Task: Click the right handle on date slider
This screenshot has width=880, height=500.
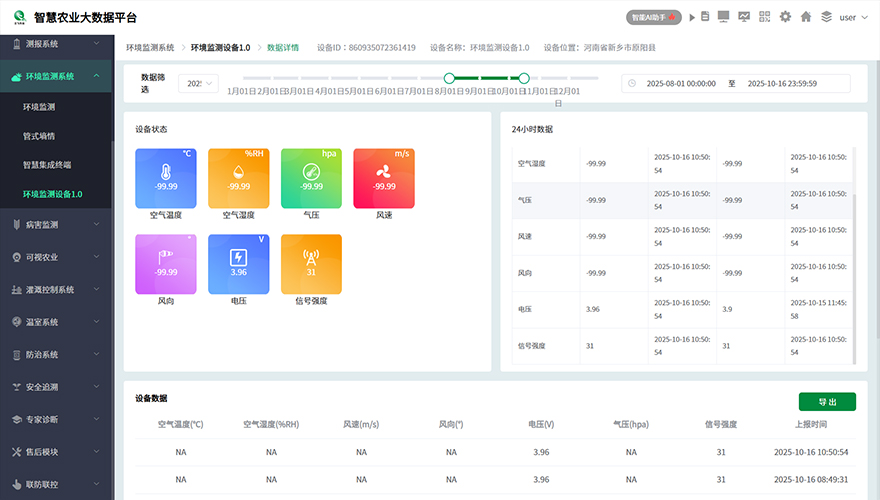Action: click(523, 78)
